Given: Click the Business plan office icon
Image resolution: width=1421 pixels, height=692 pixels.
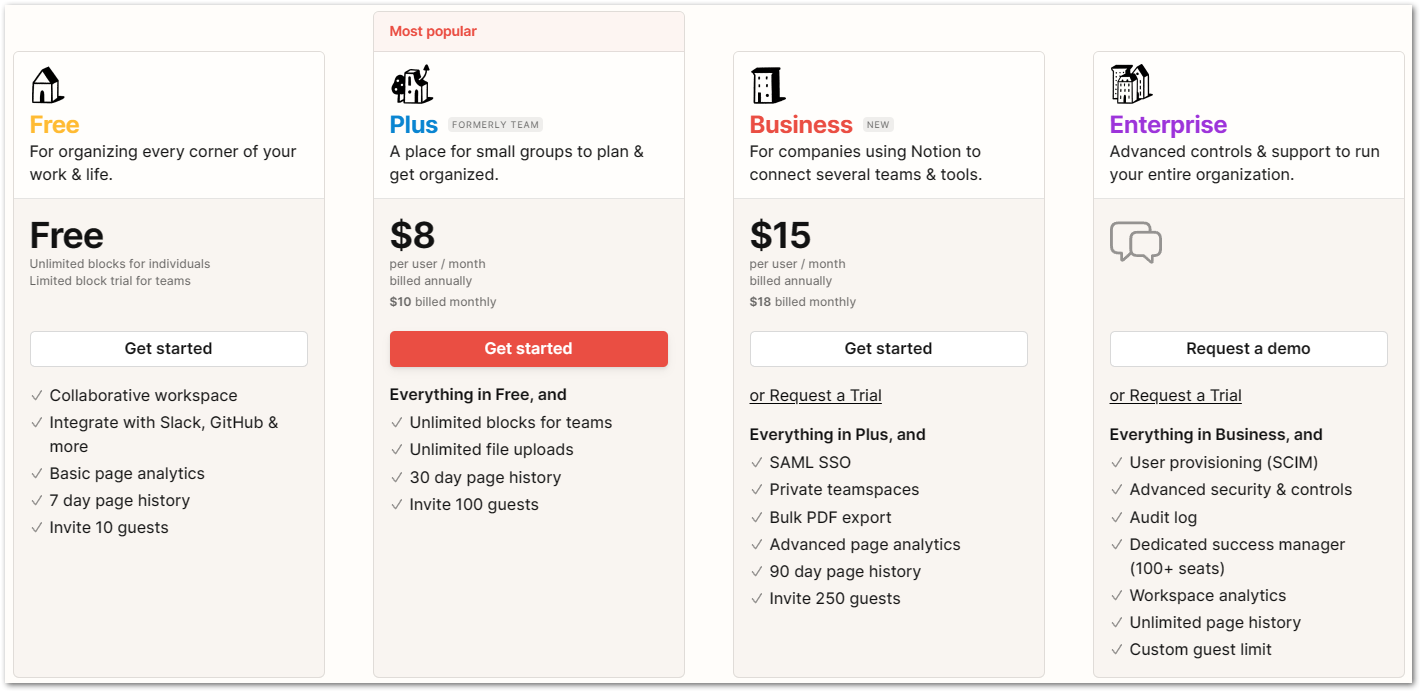Looking at the screenshot, I should [x=768, y=86].
